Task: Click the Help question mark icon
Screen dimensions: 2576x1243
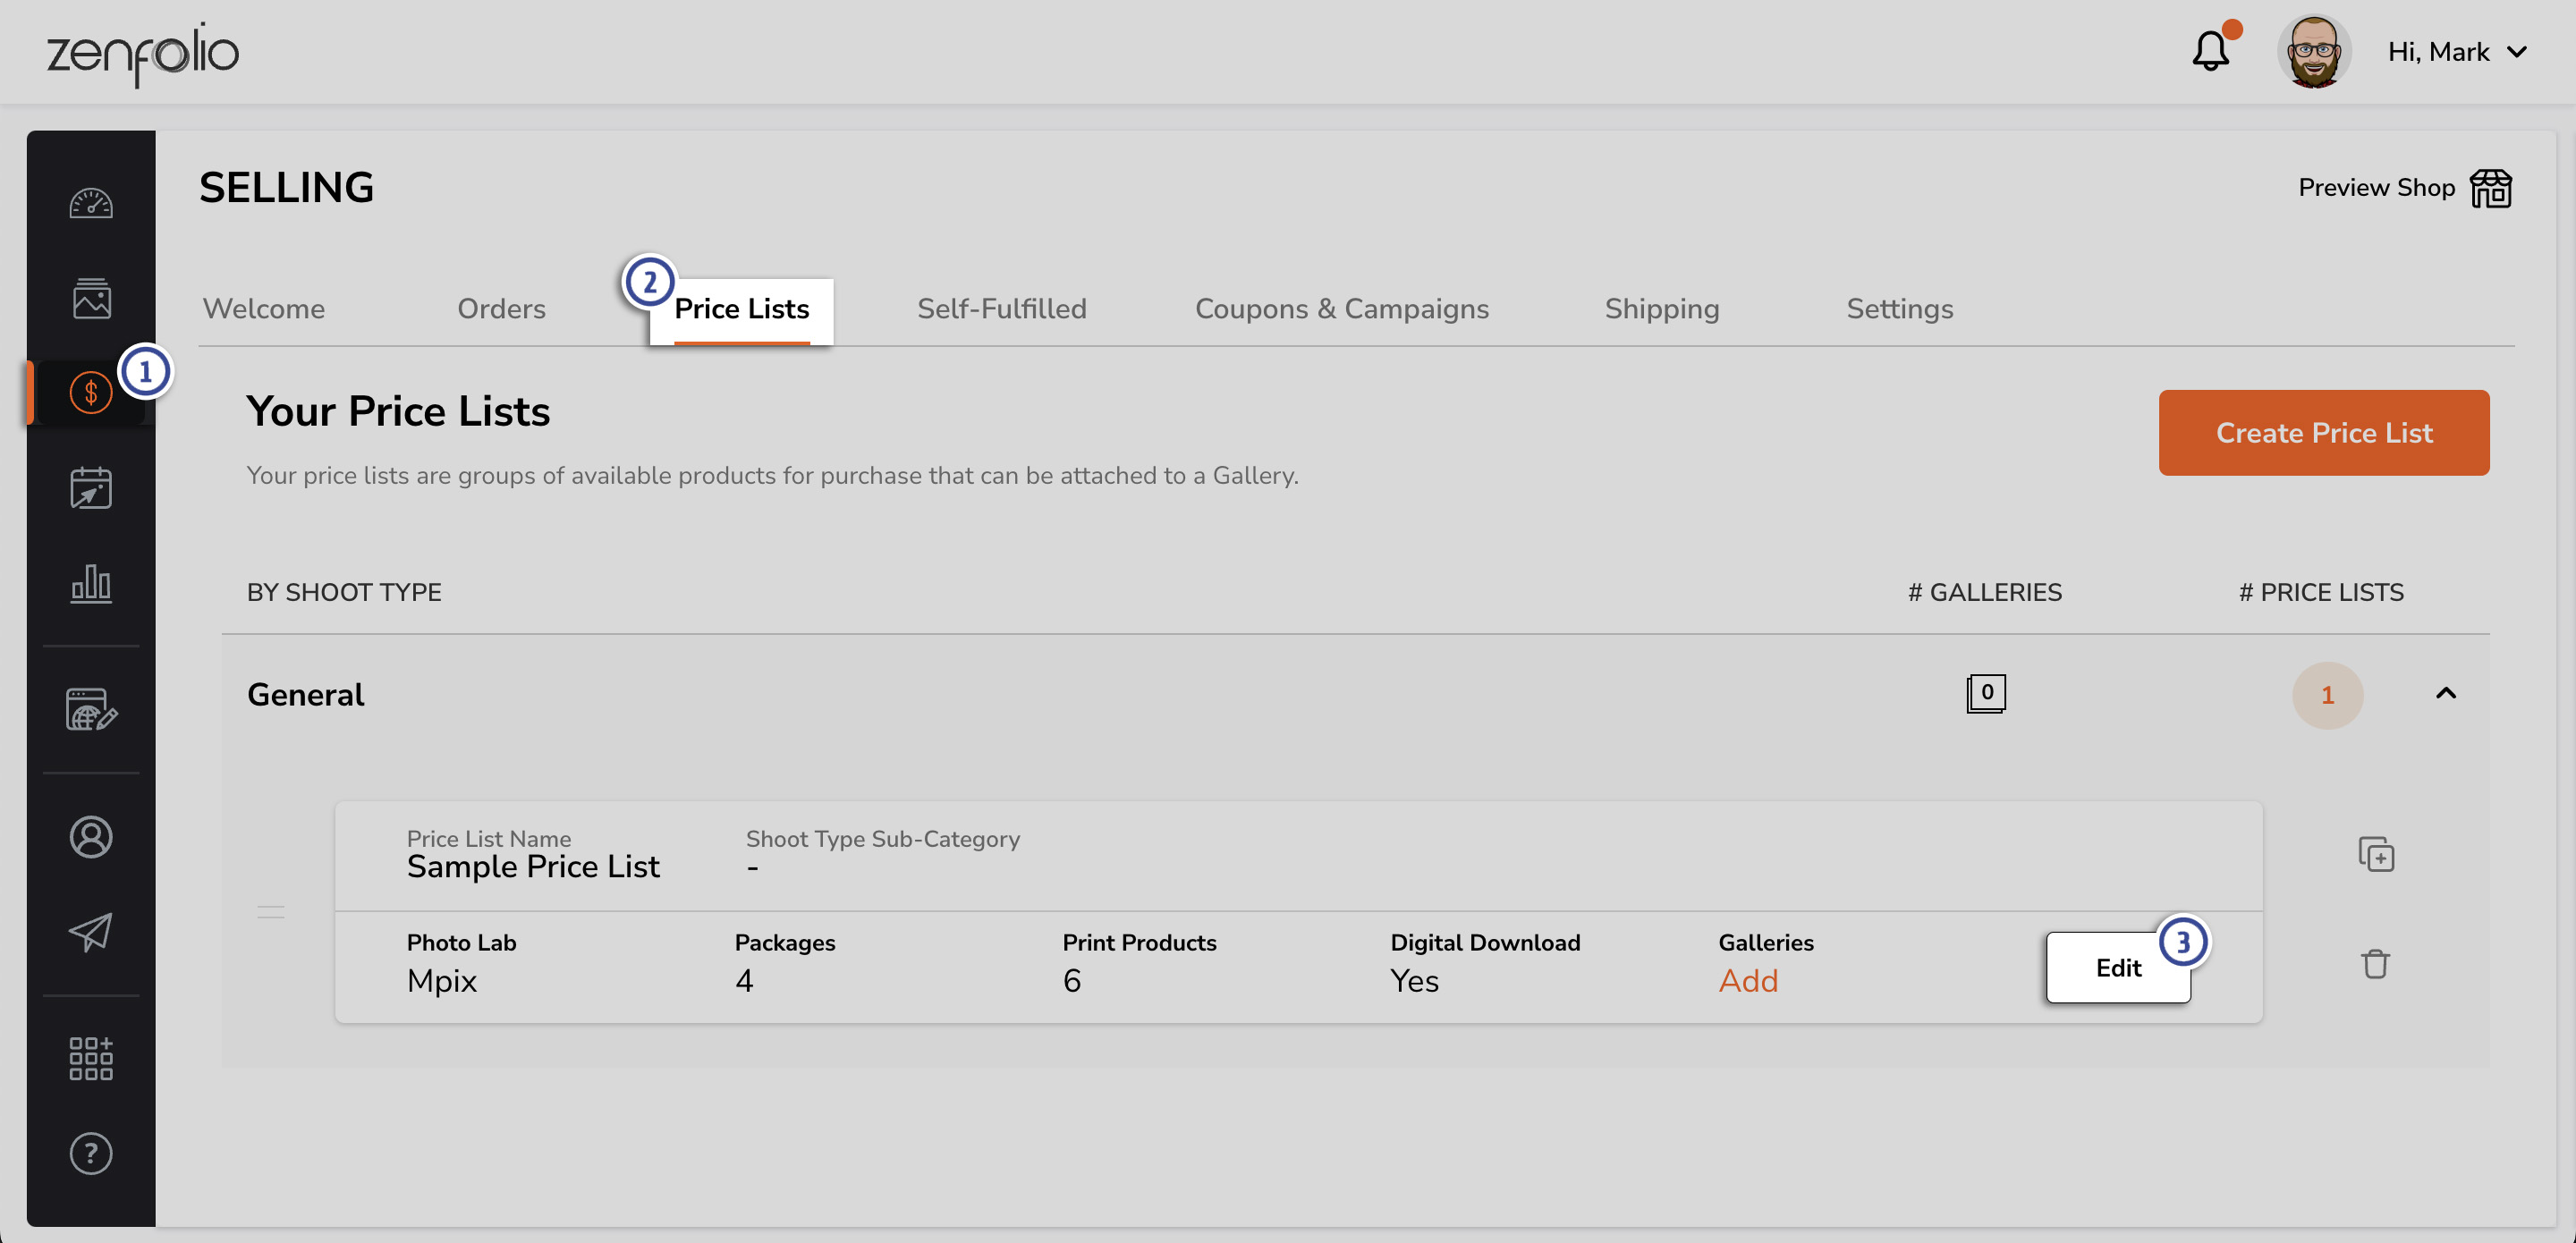Action: (91, 1154)
